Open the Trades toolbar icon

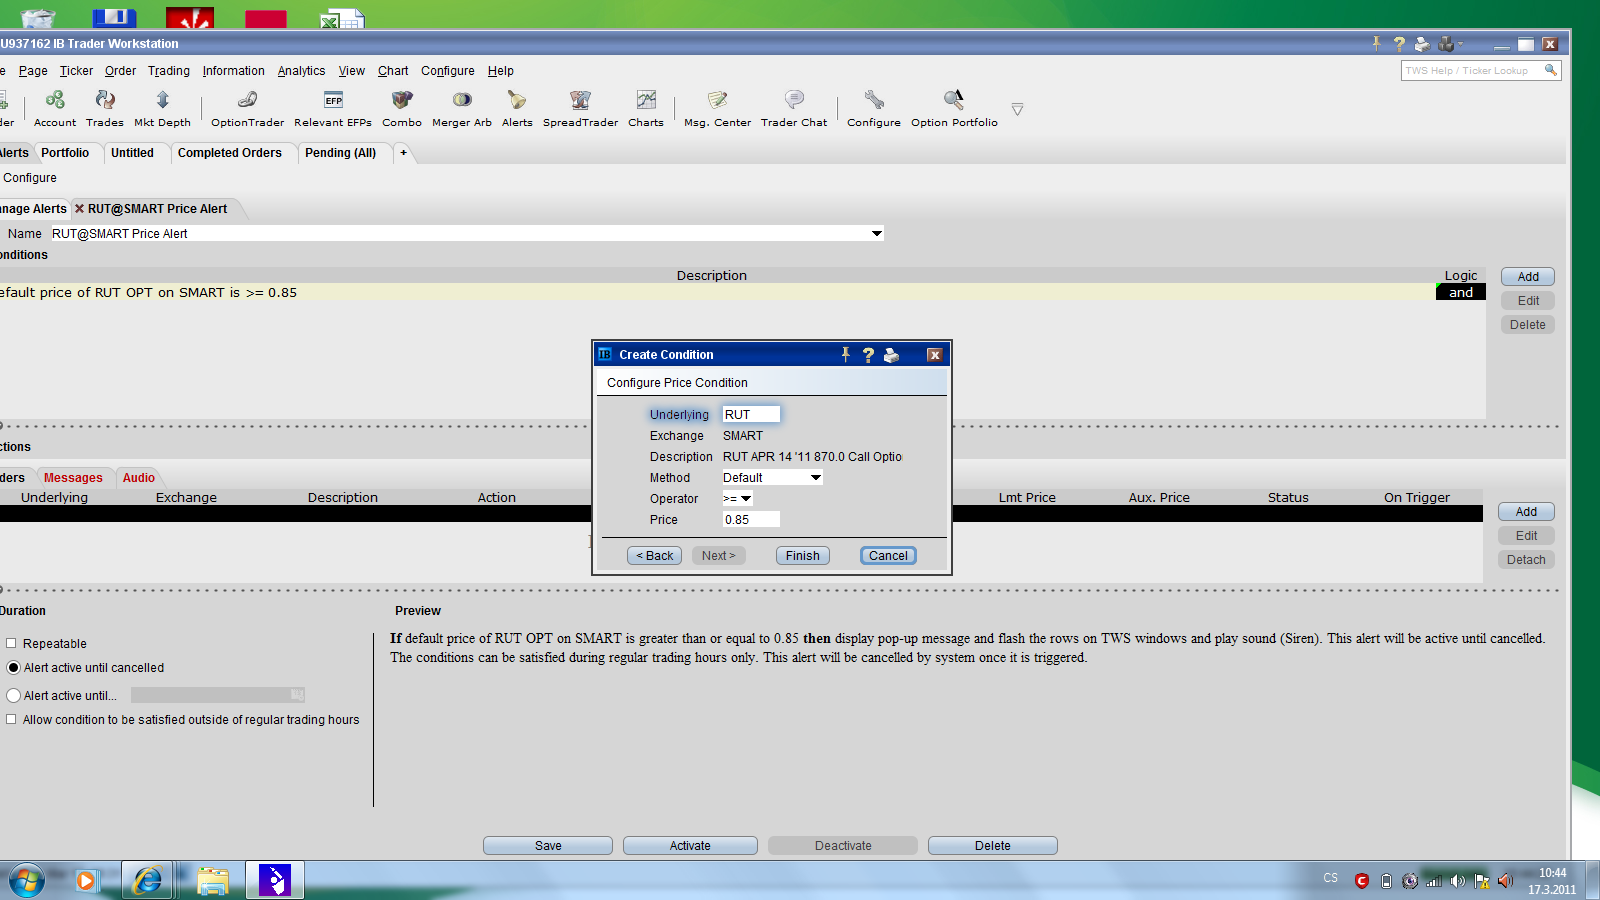(x=105, y=108)
